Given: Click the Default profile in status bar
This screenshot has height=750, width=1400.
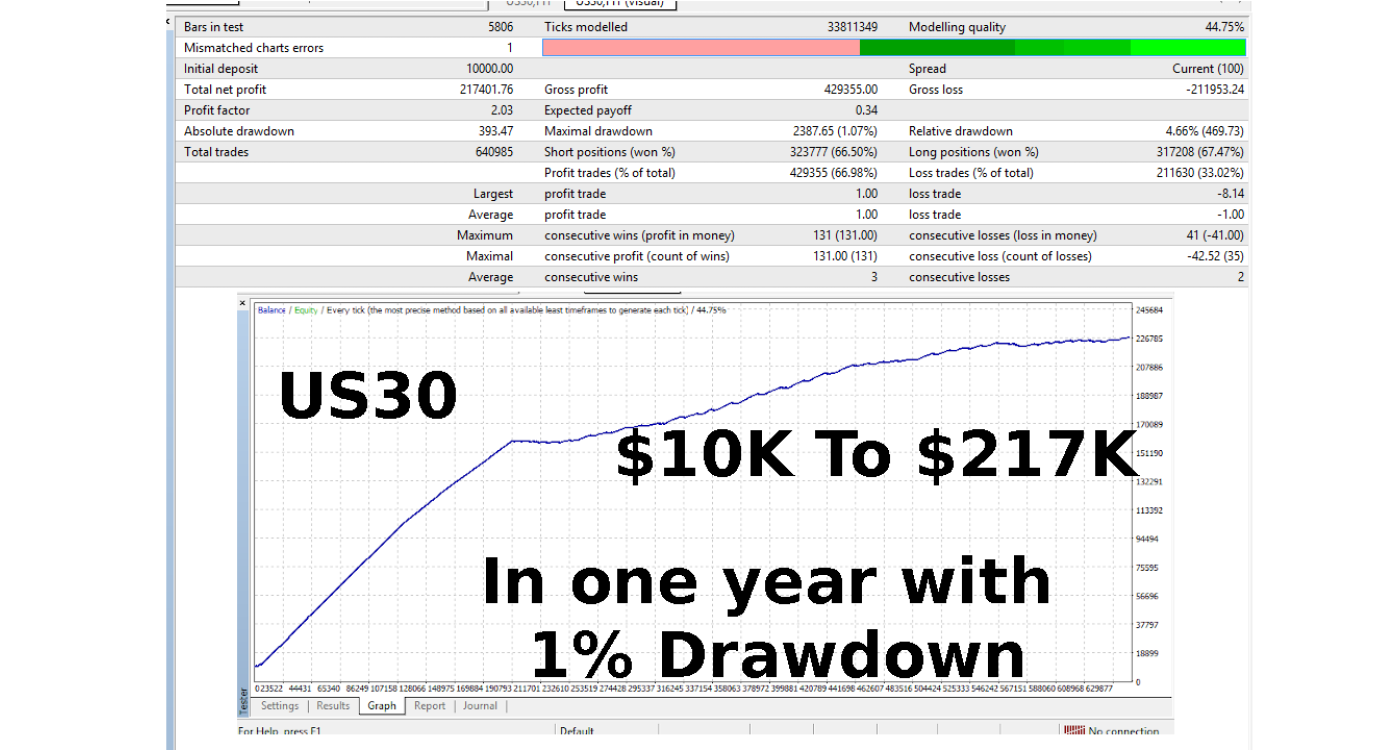Looking at the screenshot, I should [578, 732].
